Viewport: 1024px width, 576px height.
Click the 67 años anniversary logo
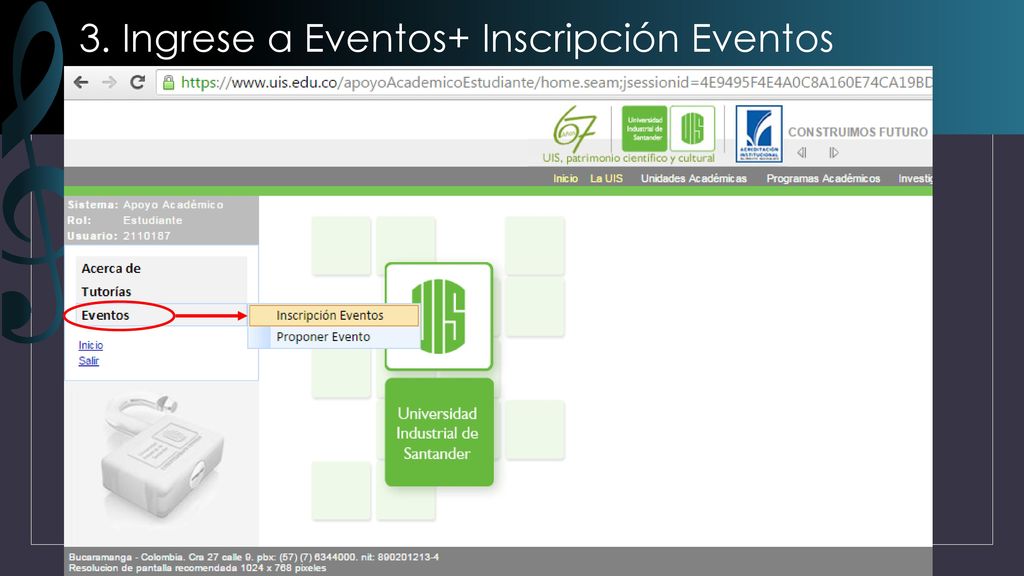(575, 129)
